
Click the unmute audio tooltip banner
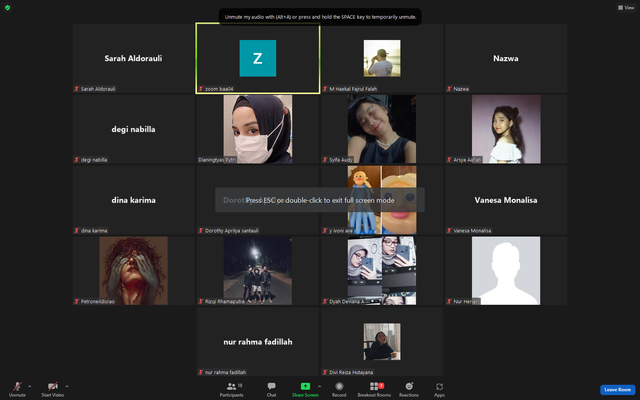(320, 17)
